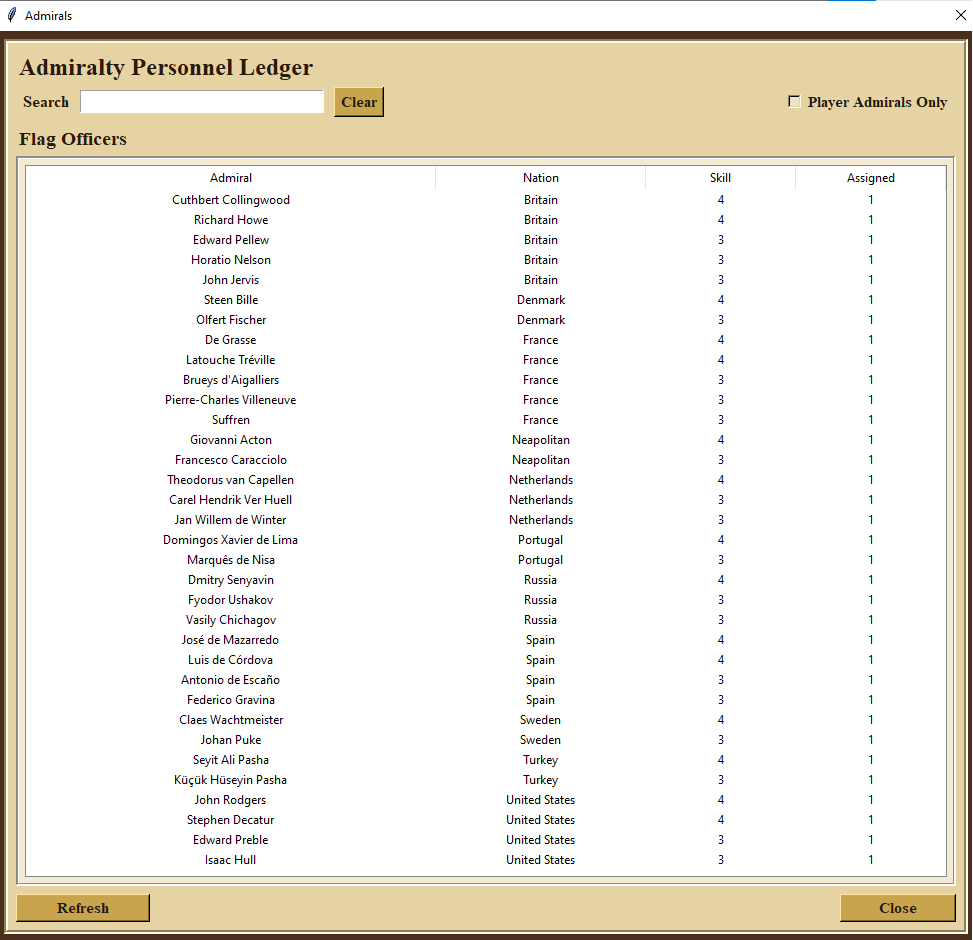Select the Küçük Hüseyin Pasha row

click(486, 780)
